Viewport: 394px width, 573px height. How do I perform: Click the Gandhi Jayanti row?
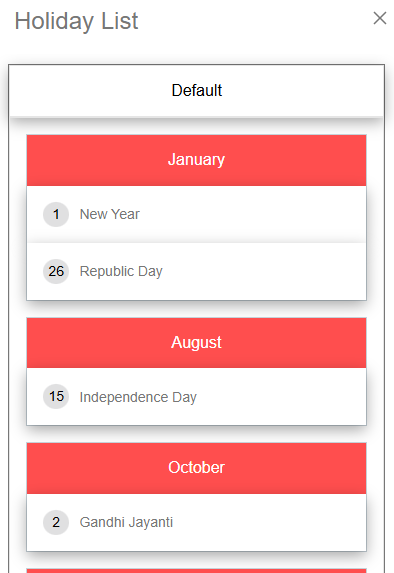pyautogui.click(x=197, y=522)
